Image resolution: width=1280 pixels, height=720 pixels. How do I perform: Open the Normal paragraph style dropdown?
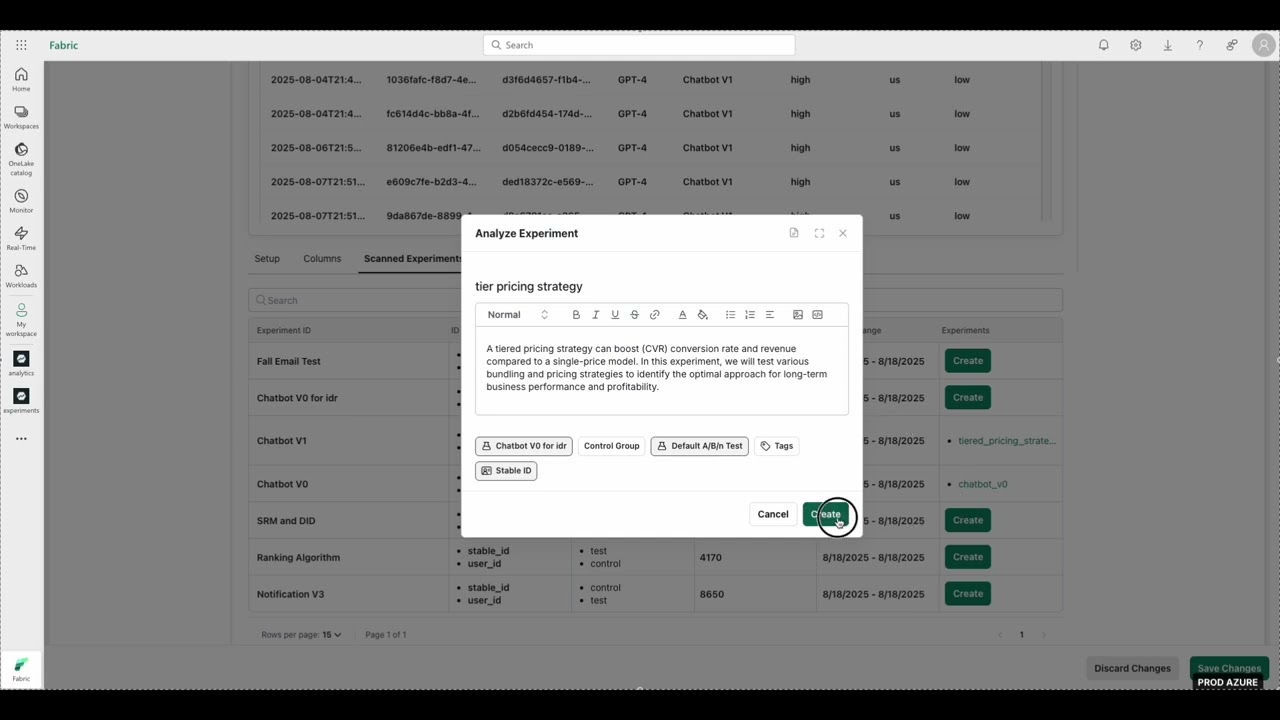(x=517, y=315)
